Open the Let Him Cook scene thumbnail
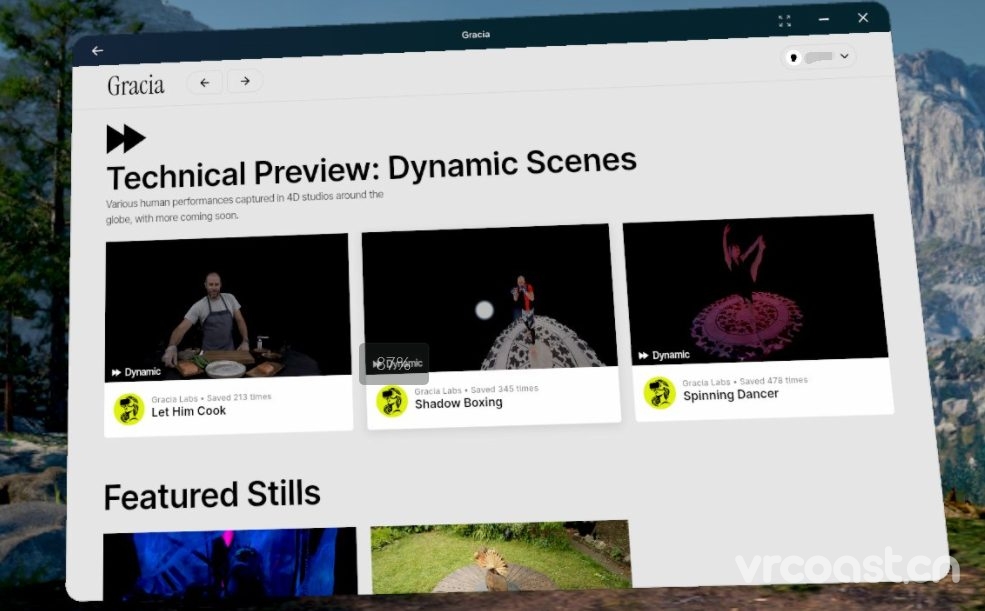985x611 pixels. (x=227, y=306)
